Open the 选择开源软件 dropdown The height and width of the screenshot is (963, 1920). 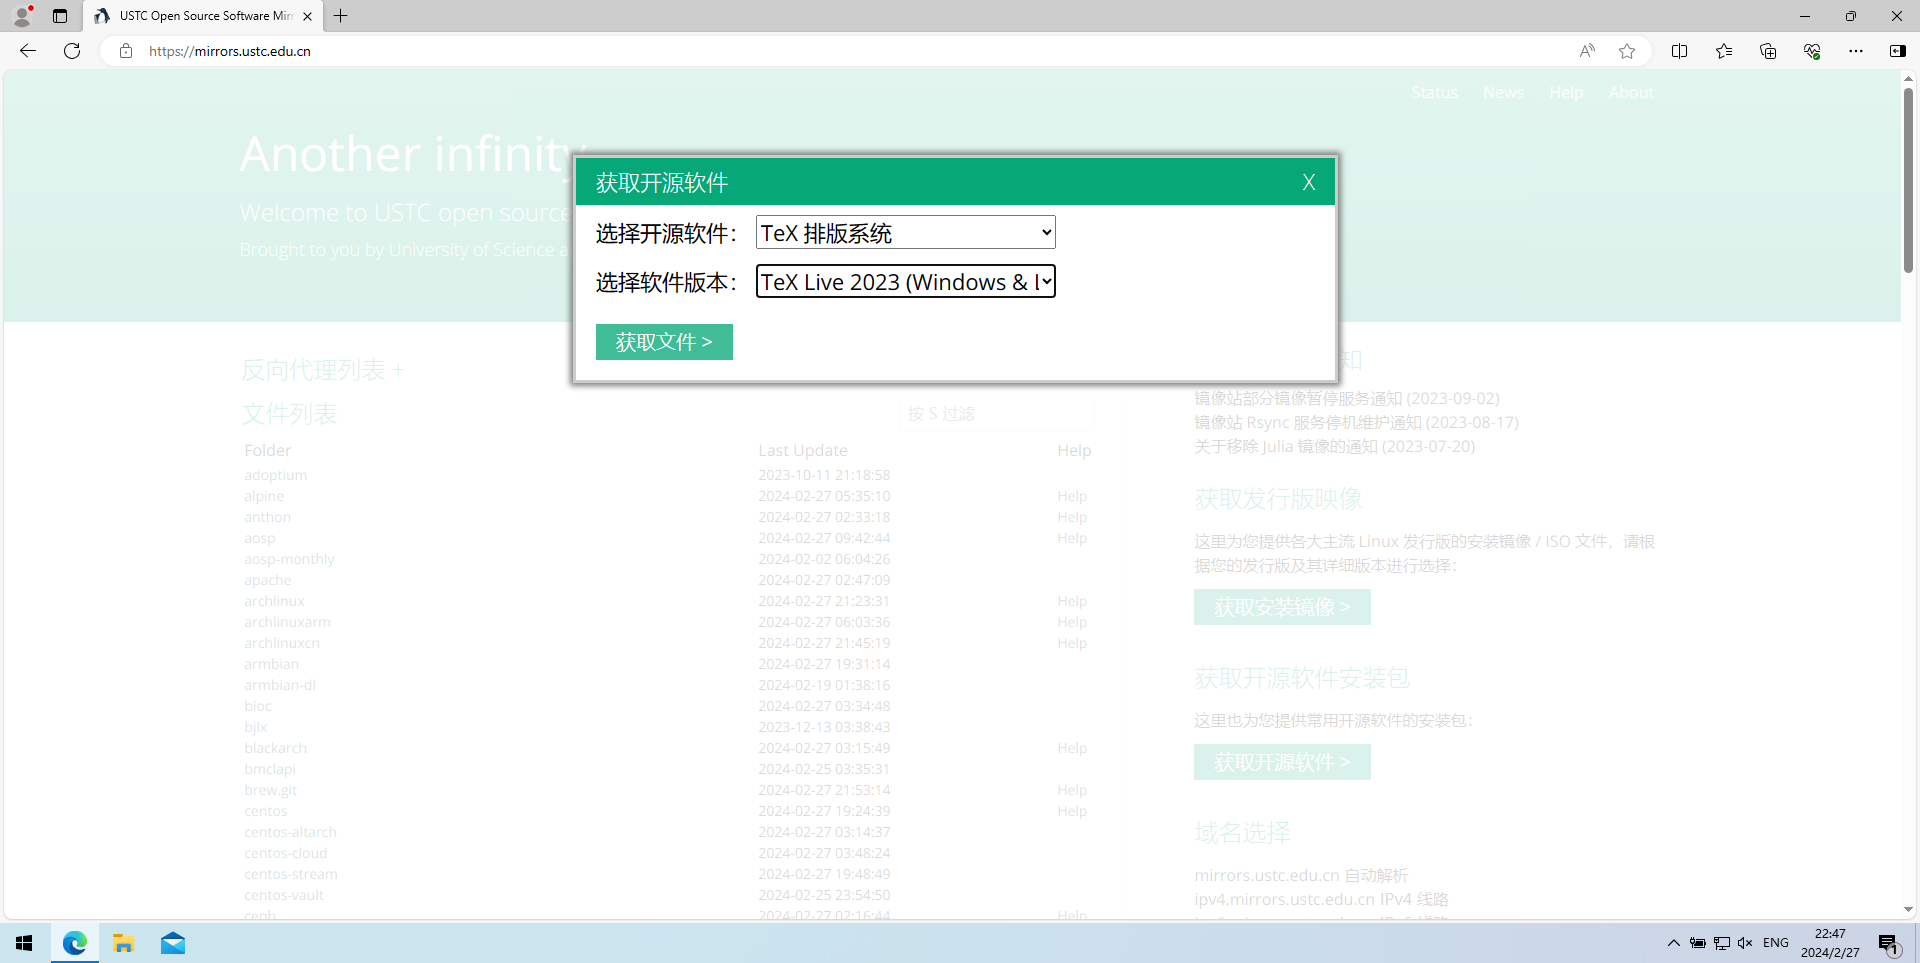905,232
